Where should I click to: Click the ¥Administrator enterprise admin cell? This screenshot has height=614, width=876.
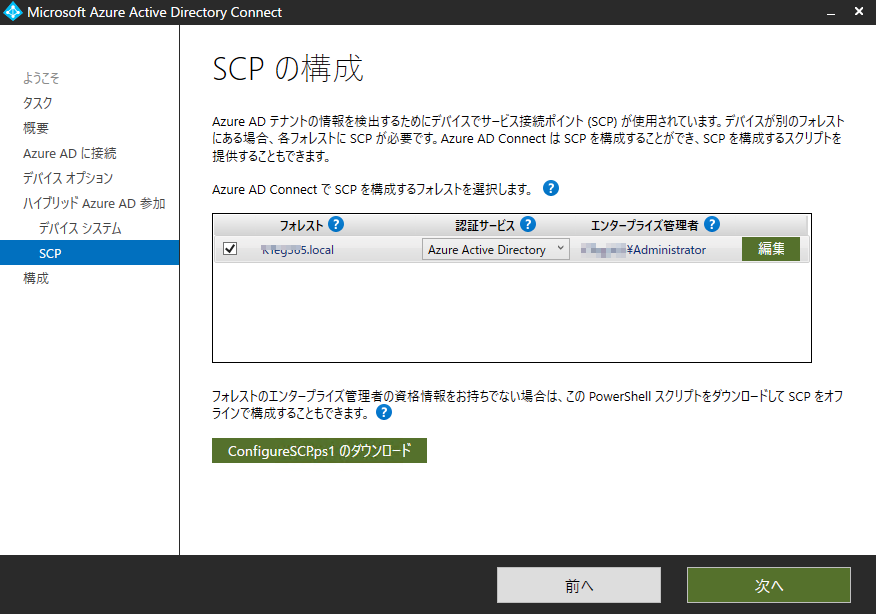tap(643, 250)
